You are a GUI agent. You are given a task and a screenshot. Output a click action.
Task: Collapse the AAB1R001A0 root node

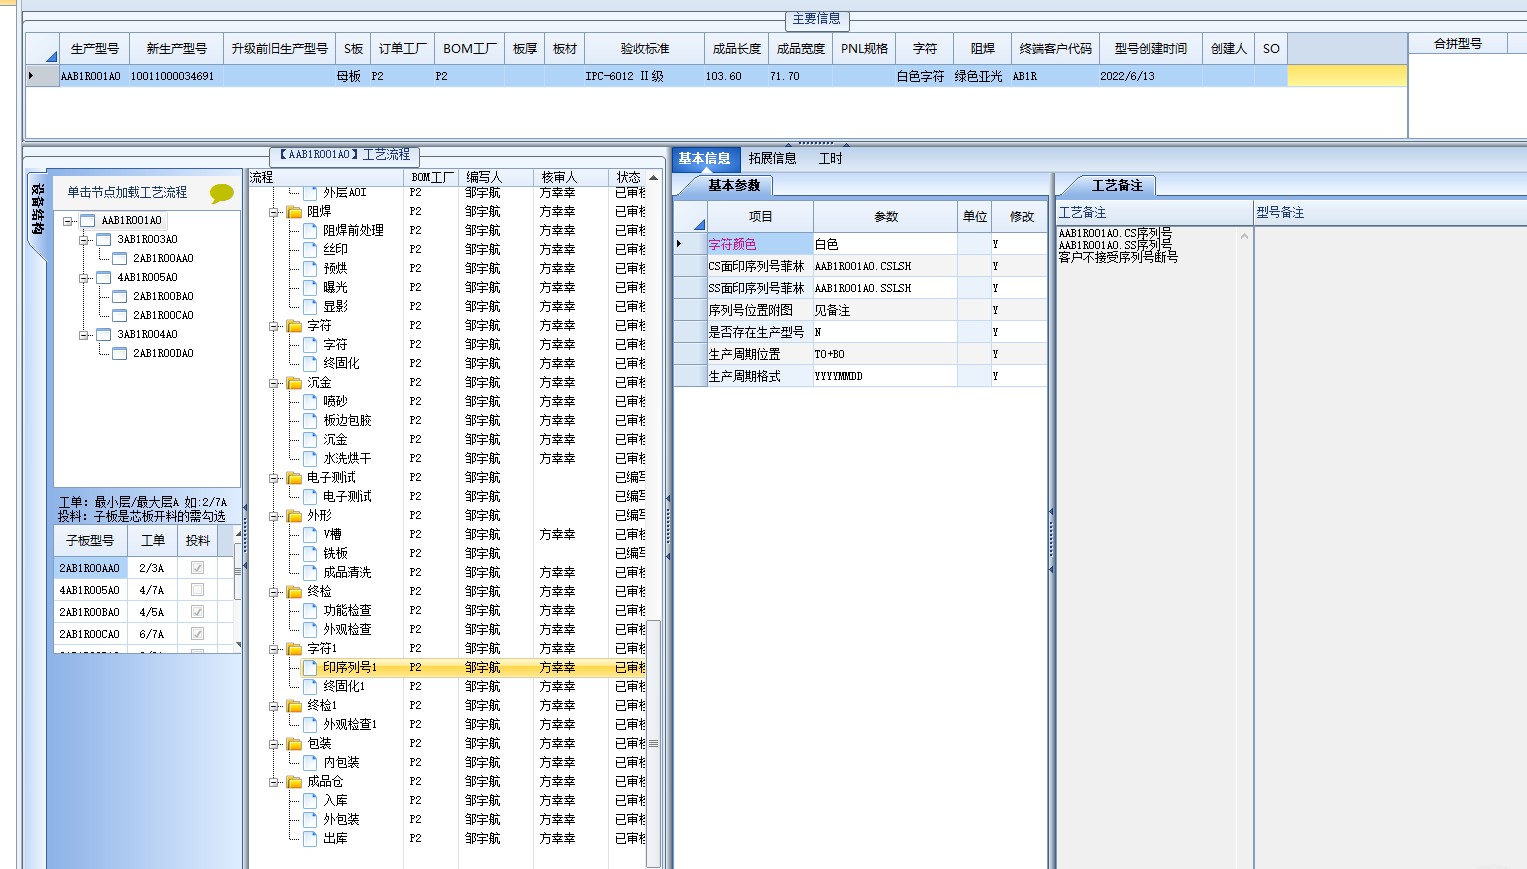(68, 221)
